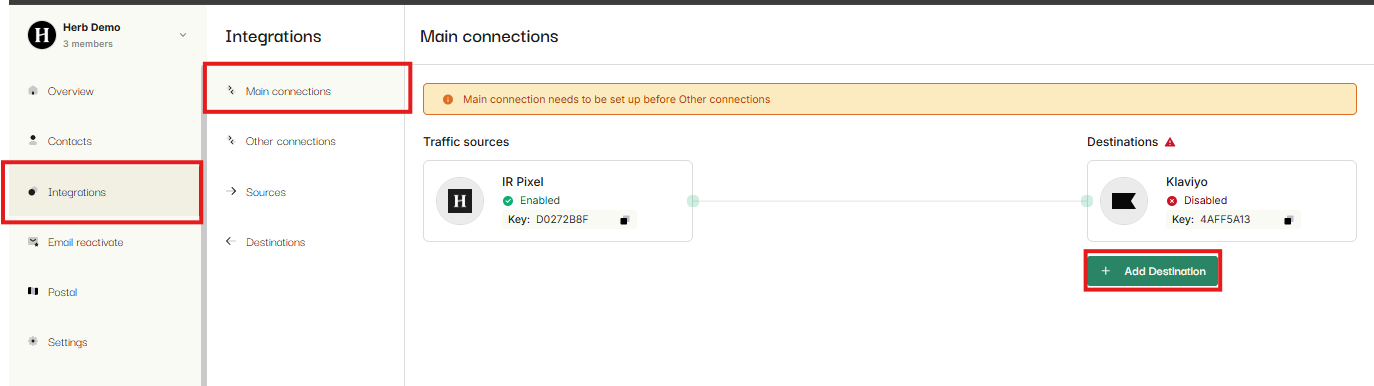This screenshot has height=386, width=1374.
Task: Click the Klaviyo flag logo
Action: [1124, 201]
